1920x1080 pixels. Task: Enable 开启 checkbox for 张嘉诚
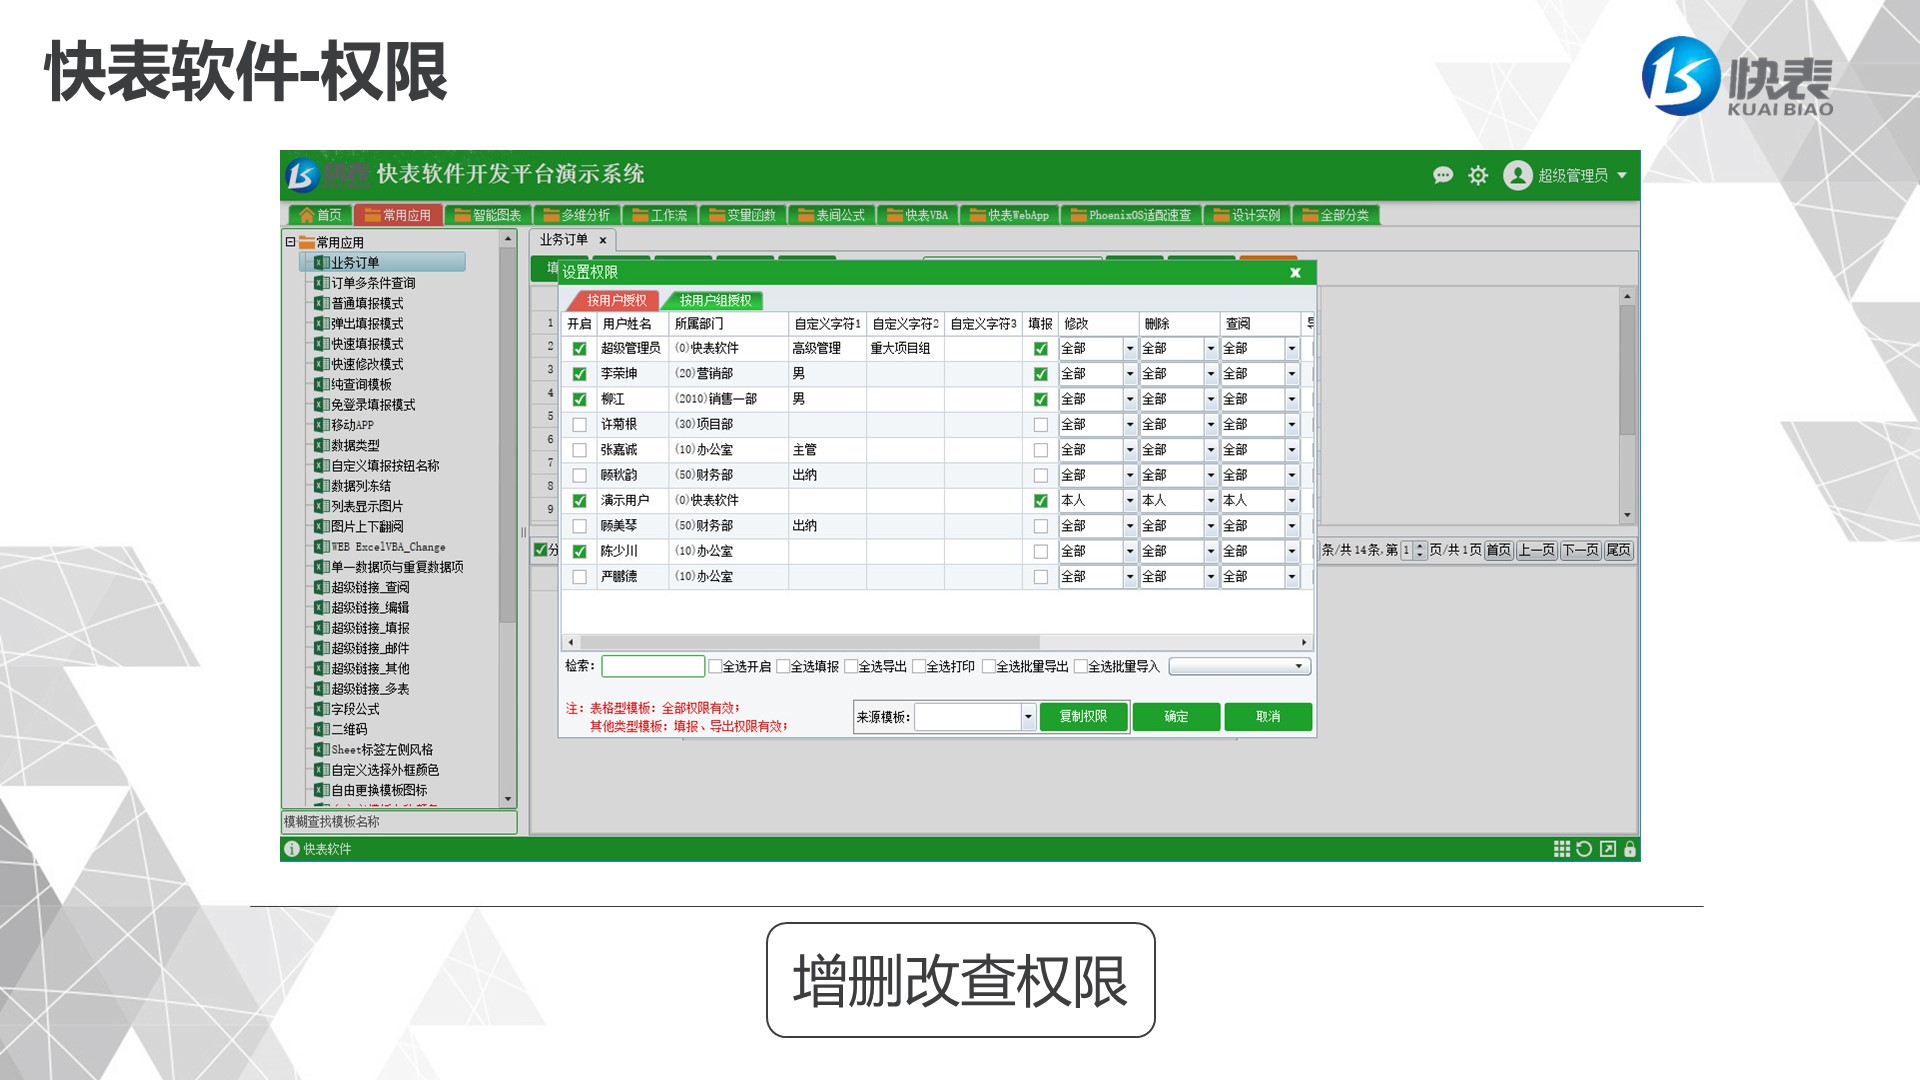579,450
